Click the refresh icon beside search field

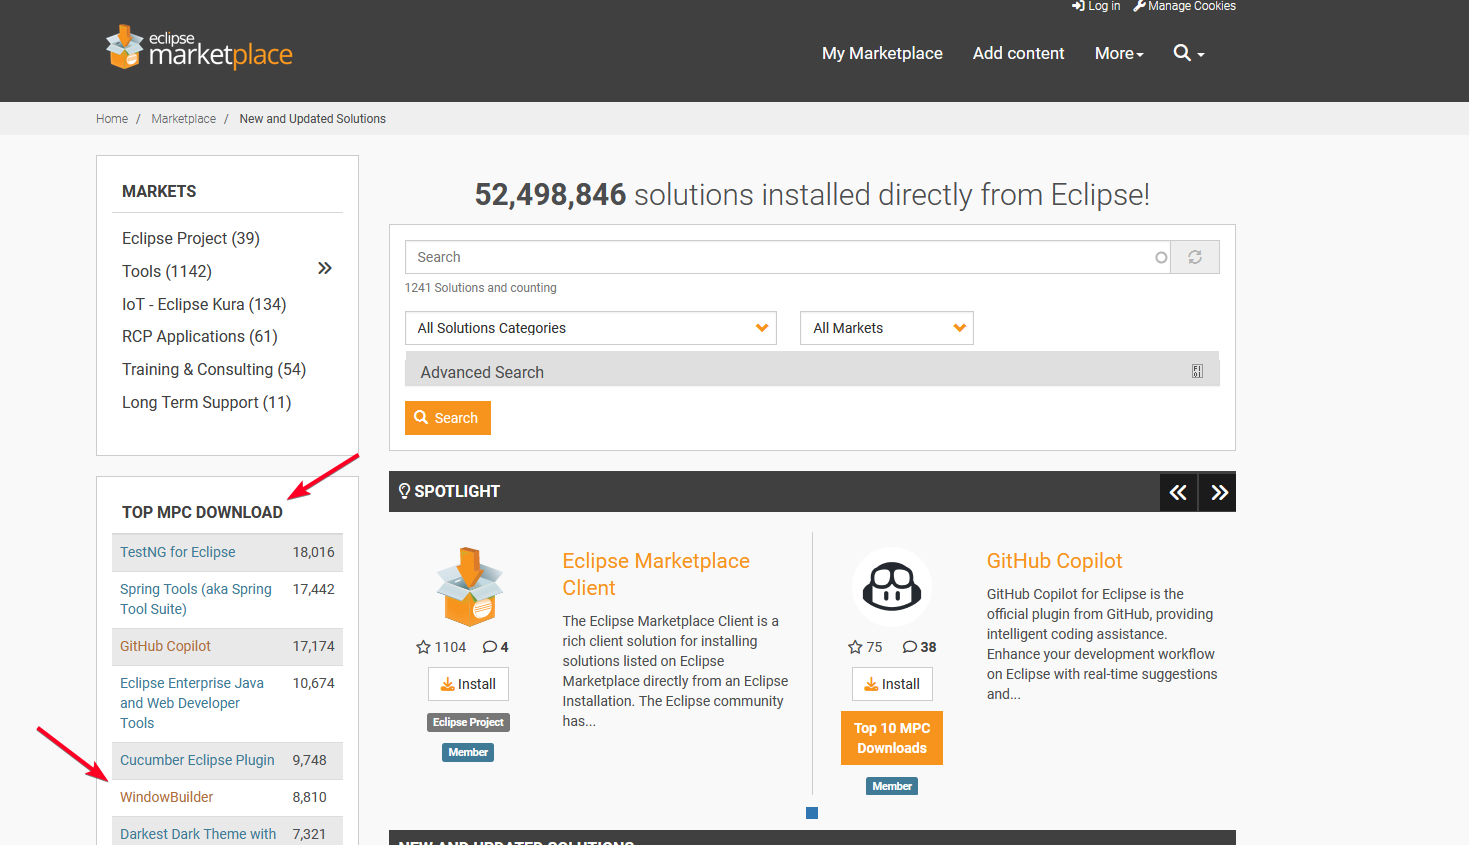[1194, 257]
